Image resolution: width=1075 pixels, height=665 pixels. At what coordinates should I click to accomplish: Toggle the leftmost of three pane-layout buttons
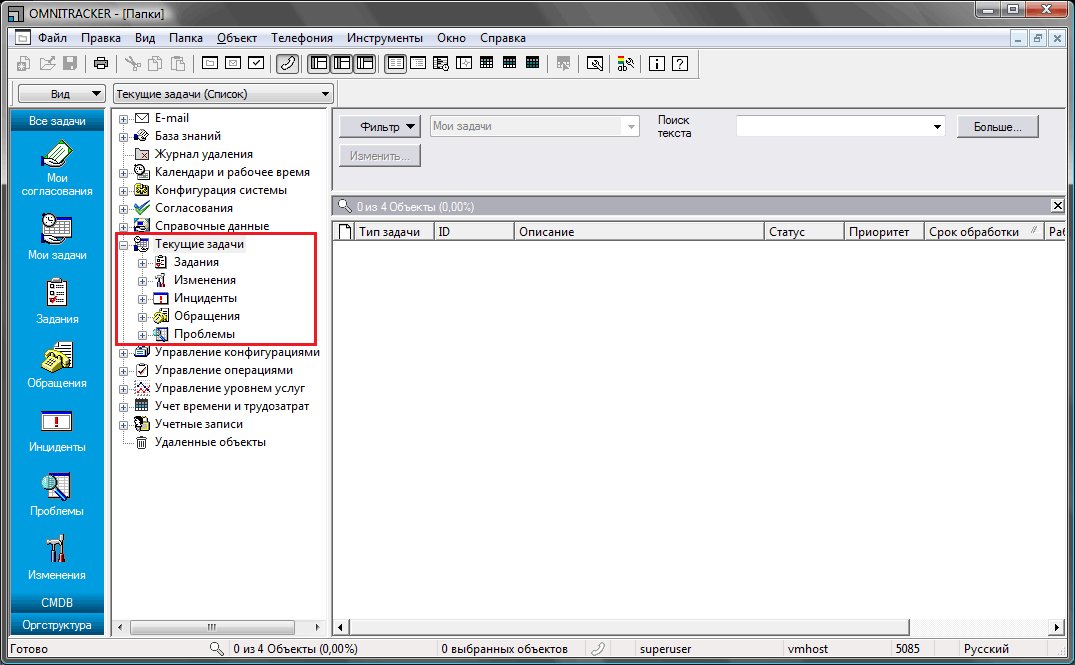click(x=319, y=64)
